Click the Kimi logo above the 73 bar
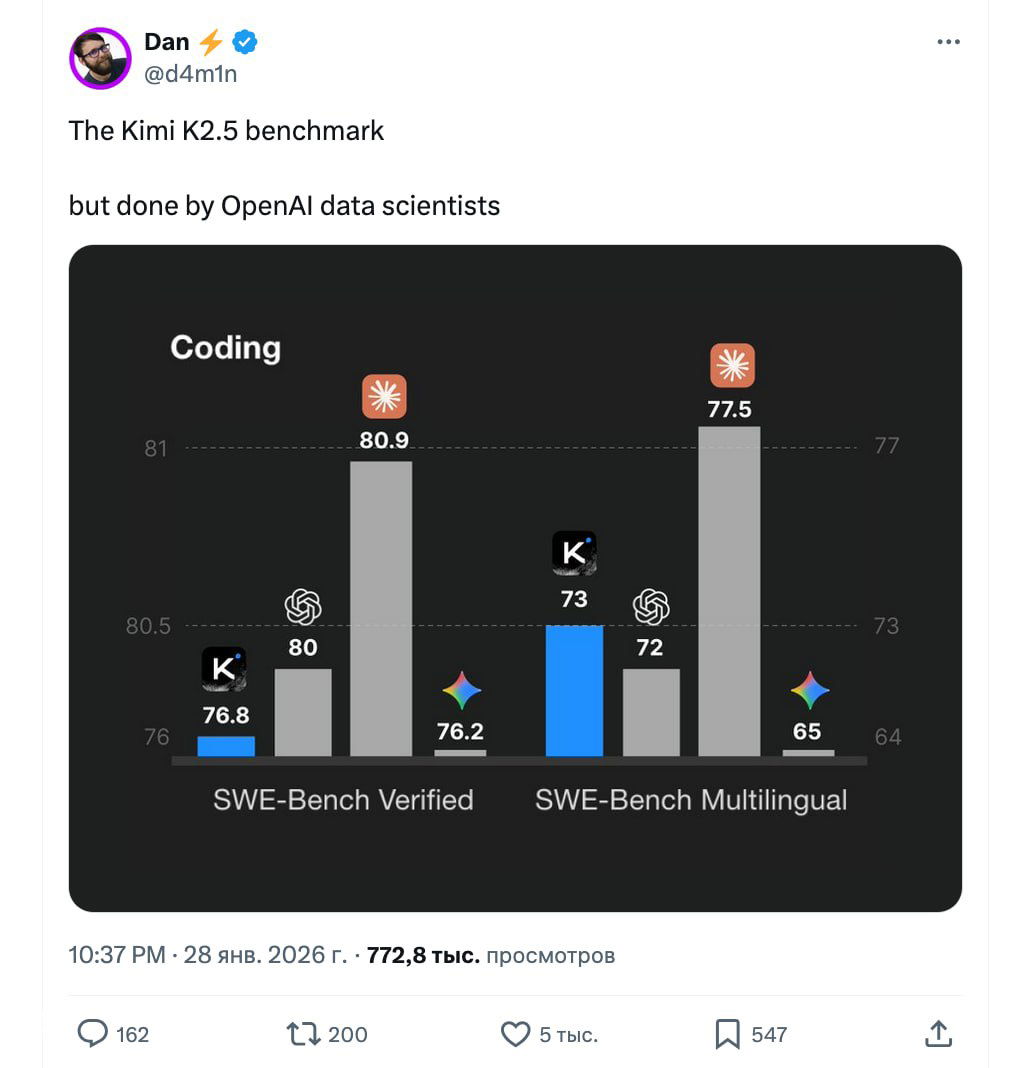Image resolution: width=1018 pixels, height=1068 pixels. pyautogui.click(x=574, y=553)
